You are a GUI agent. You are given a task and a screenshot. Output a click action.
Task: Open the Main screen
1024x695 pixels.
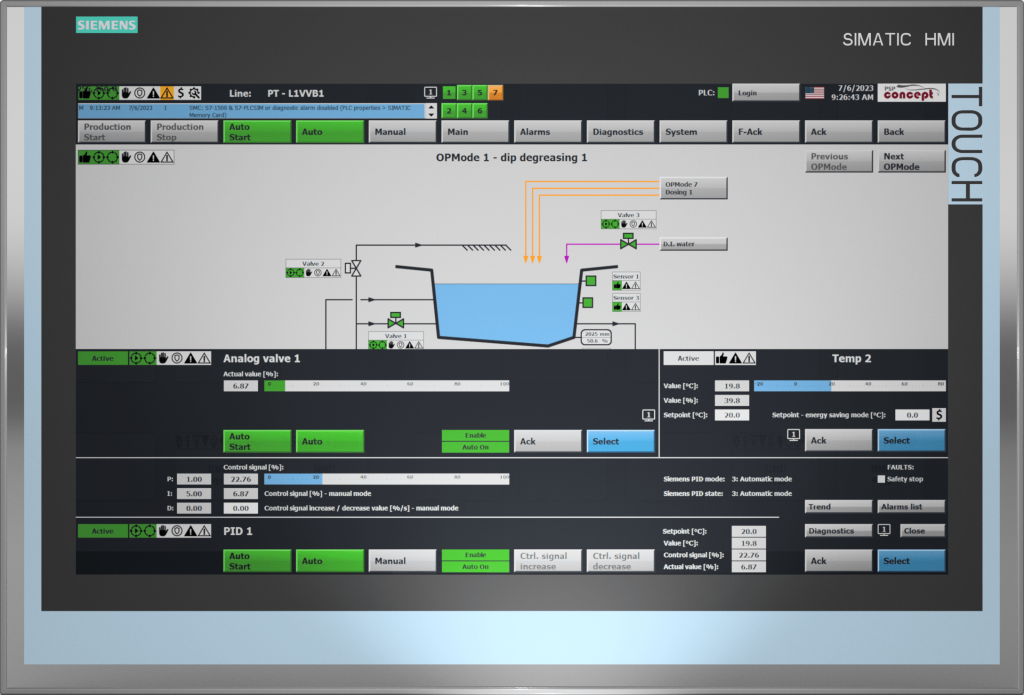pyautogui.click(x=475, y=131)
